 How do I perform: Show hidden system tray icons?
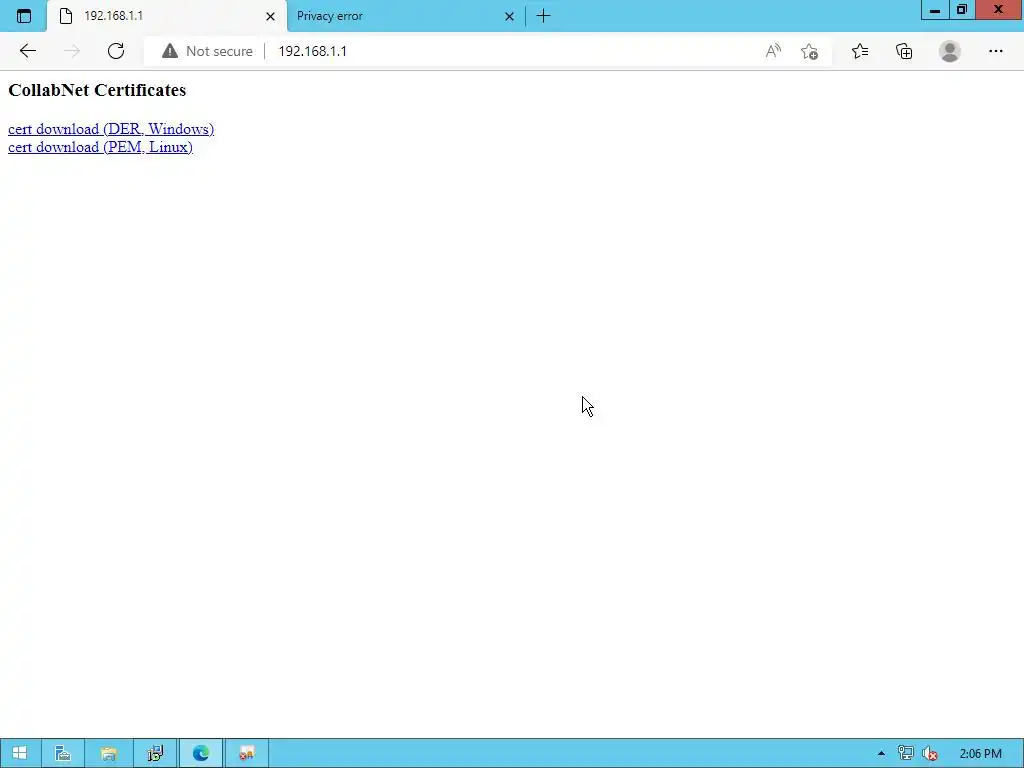pos(881,754)
